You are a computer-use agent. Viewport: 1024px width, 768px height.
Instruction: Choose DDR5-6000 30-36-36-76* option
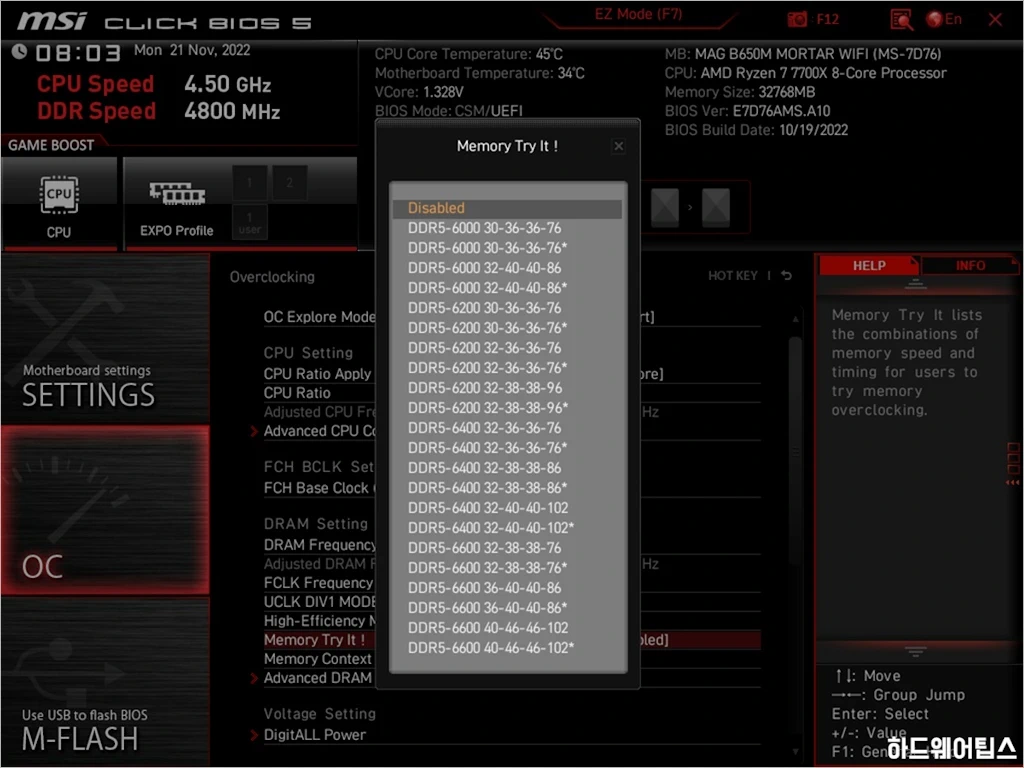(x=507, y=248)
